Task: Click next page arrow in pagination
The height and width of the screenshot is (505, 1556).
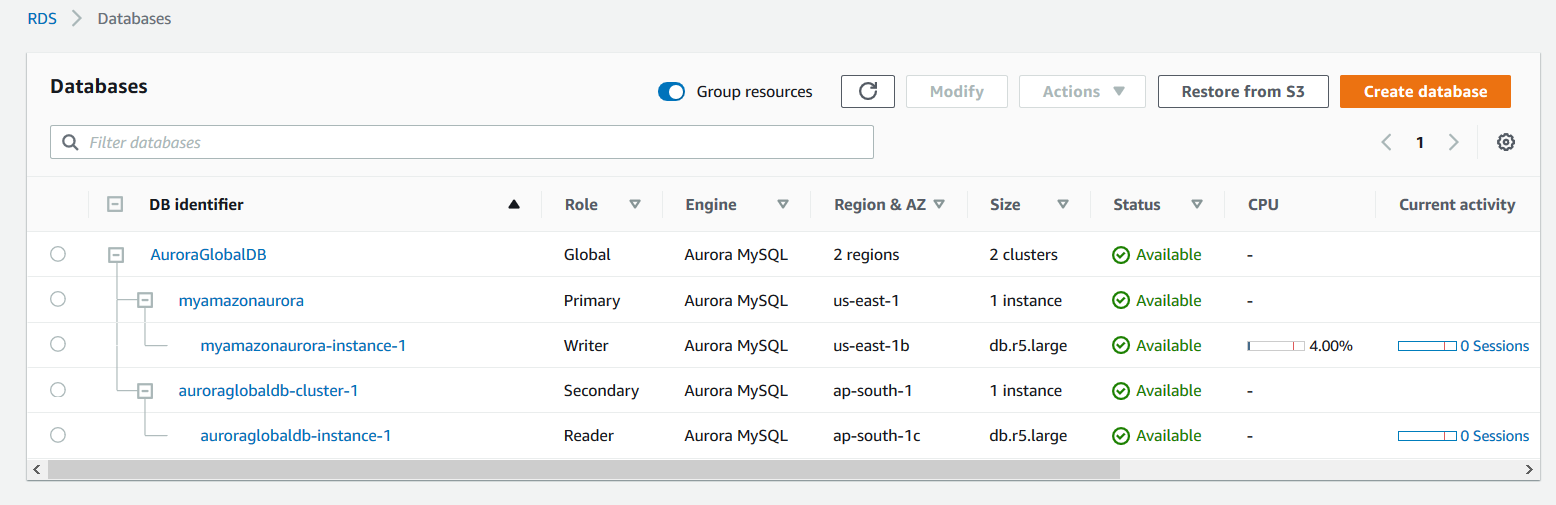Action: (1453, 142)
